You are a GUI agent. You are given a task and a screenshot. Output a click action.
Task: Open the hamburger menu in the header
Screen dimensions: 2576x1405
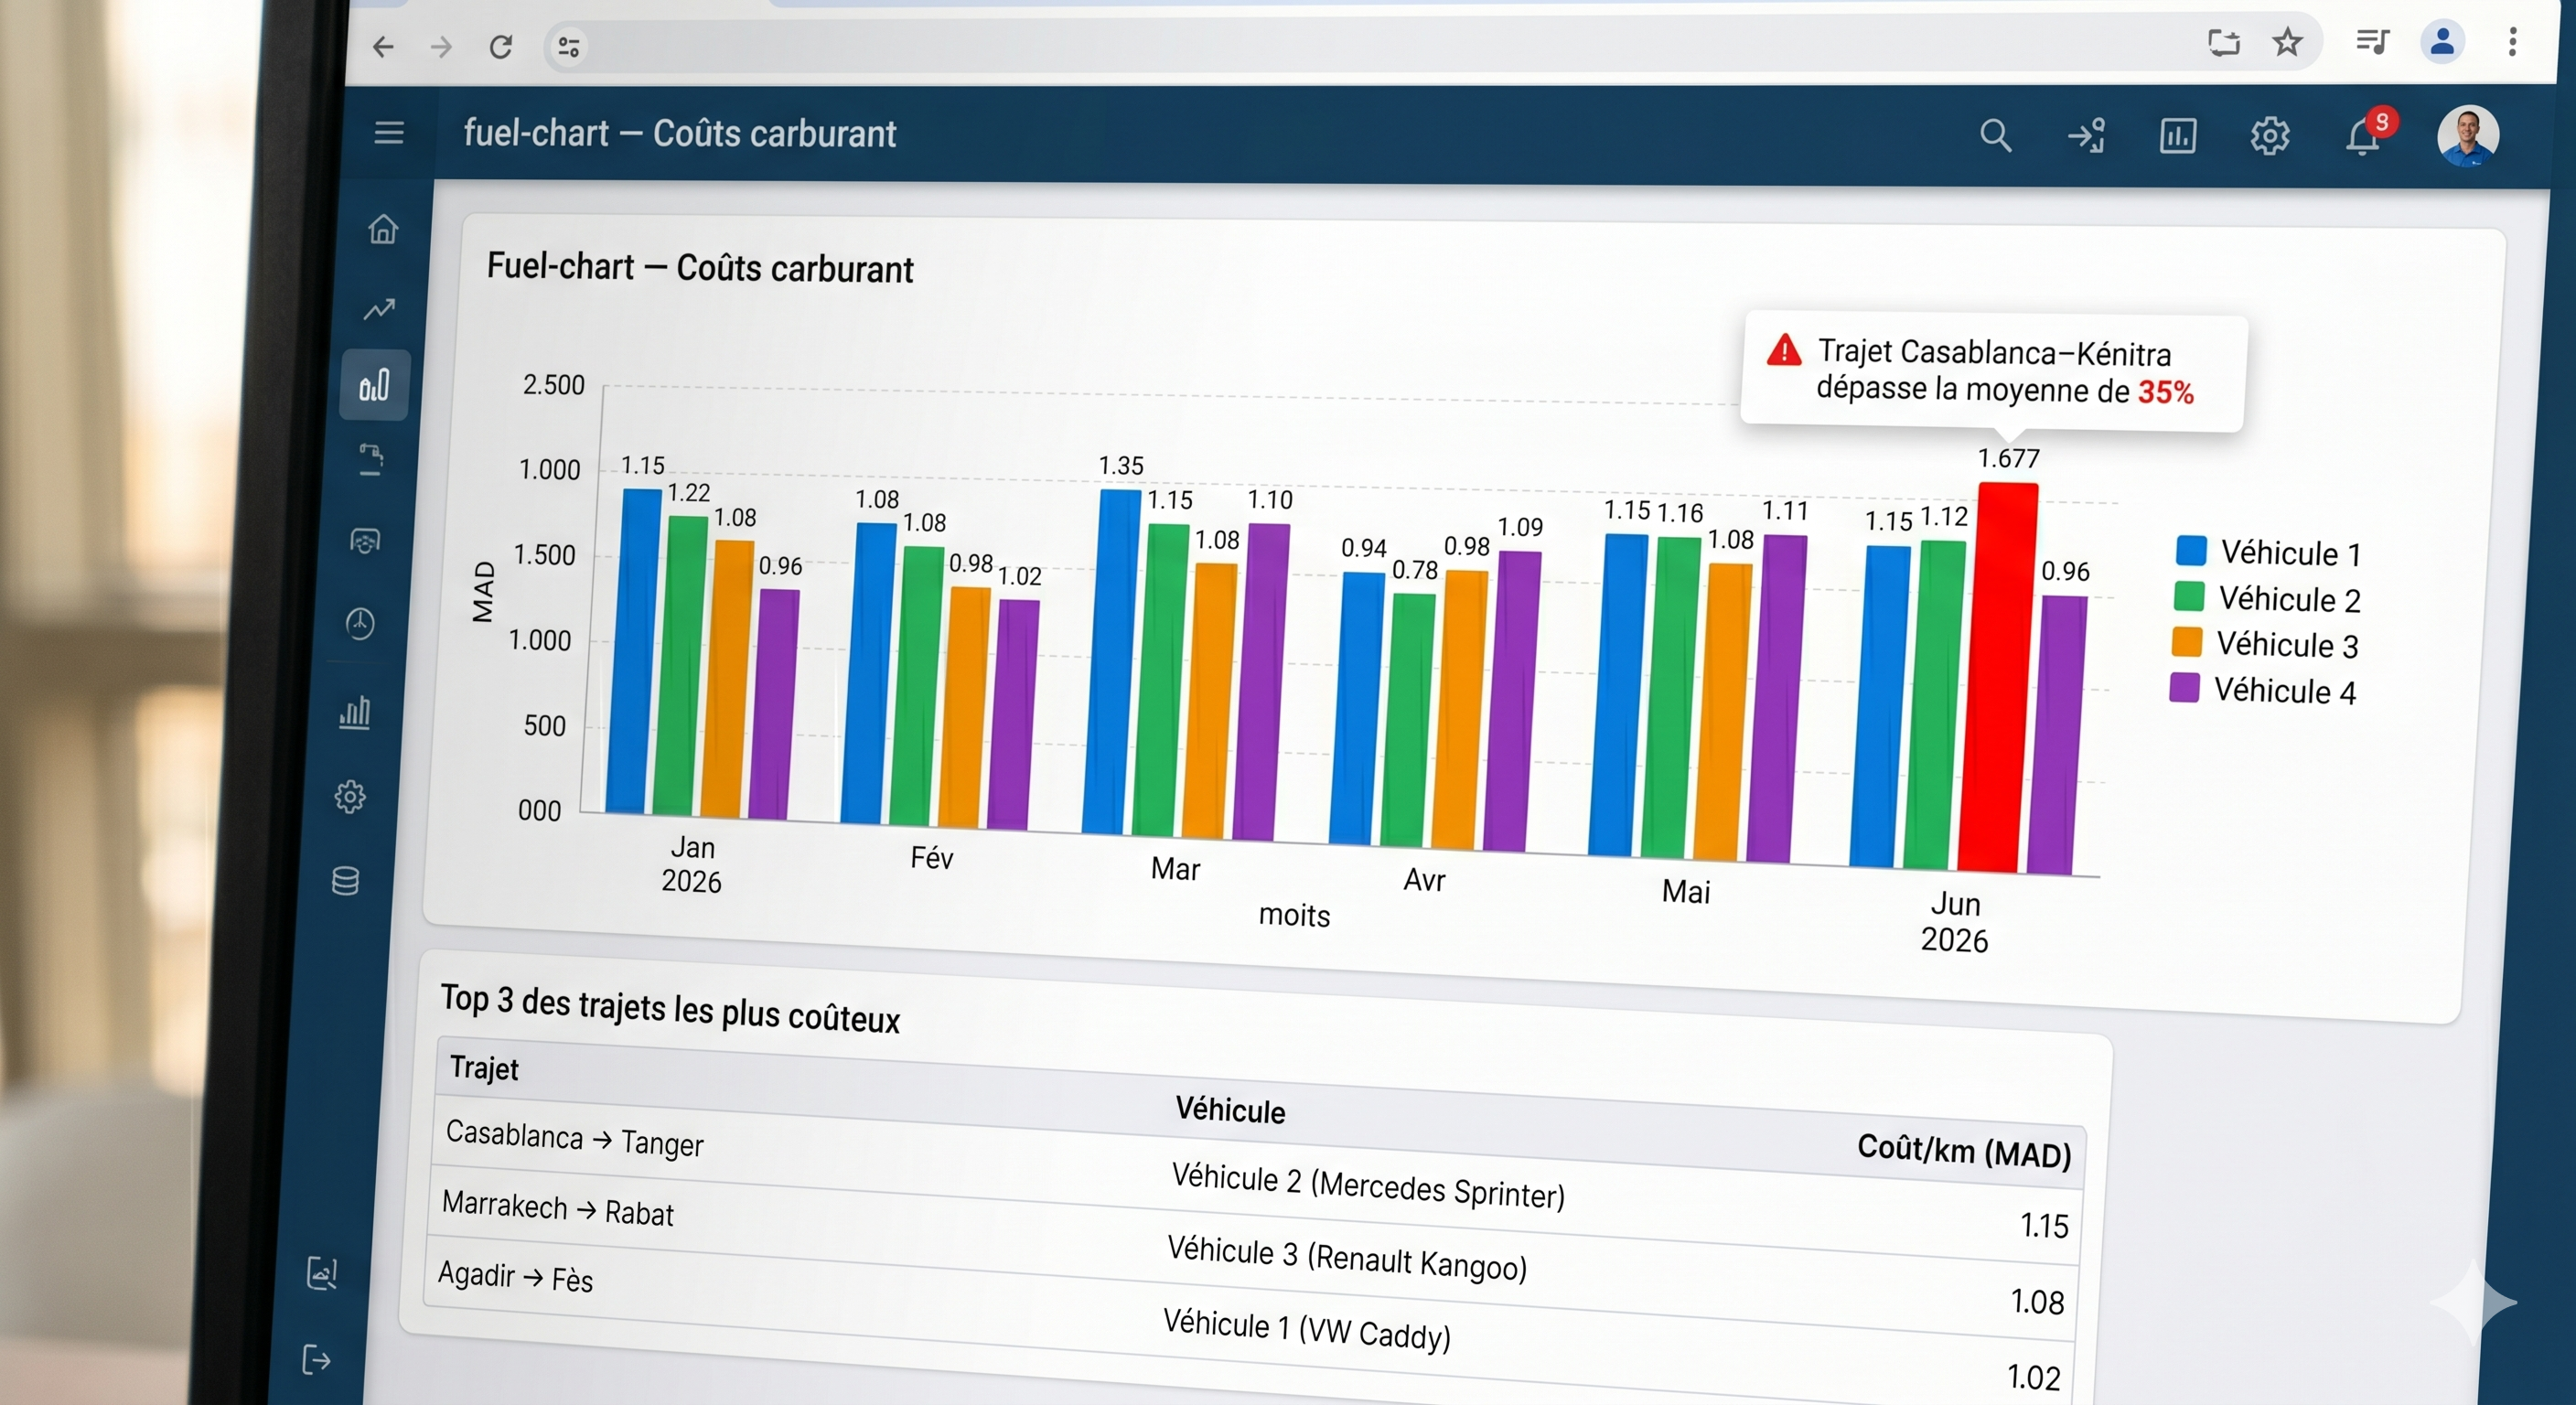pyautogui.click(x=389, y=133)
